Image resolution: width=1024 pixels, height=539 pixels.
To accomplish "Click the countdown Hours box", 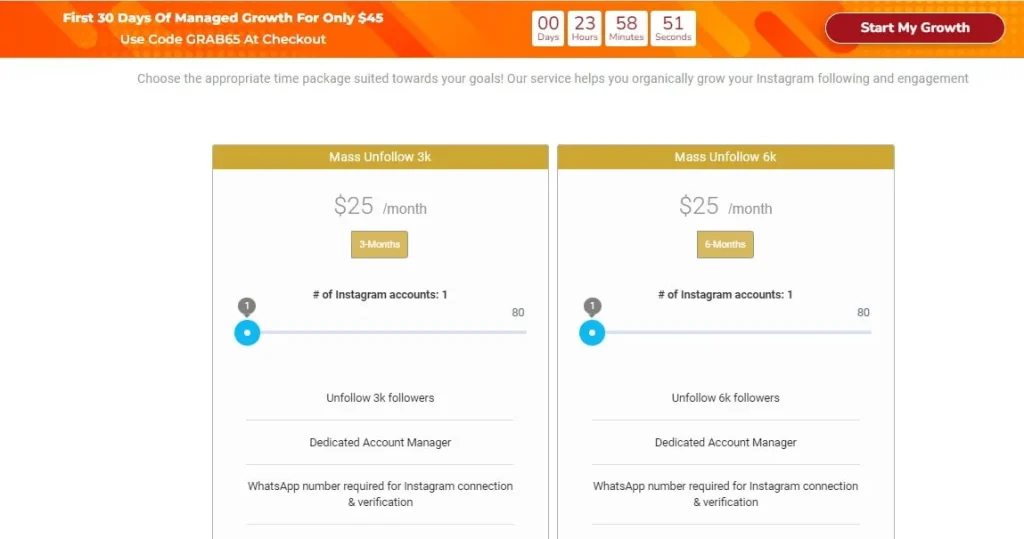I will [585, 28].
